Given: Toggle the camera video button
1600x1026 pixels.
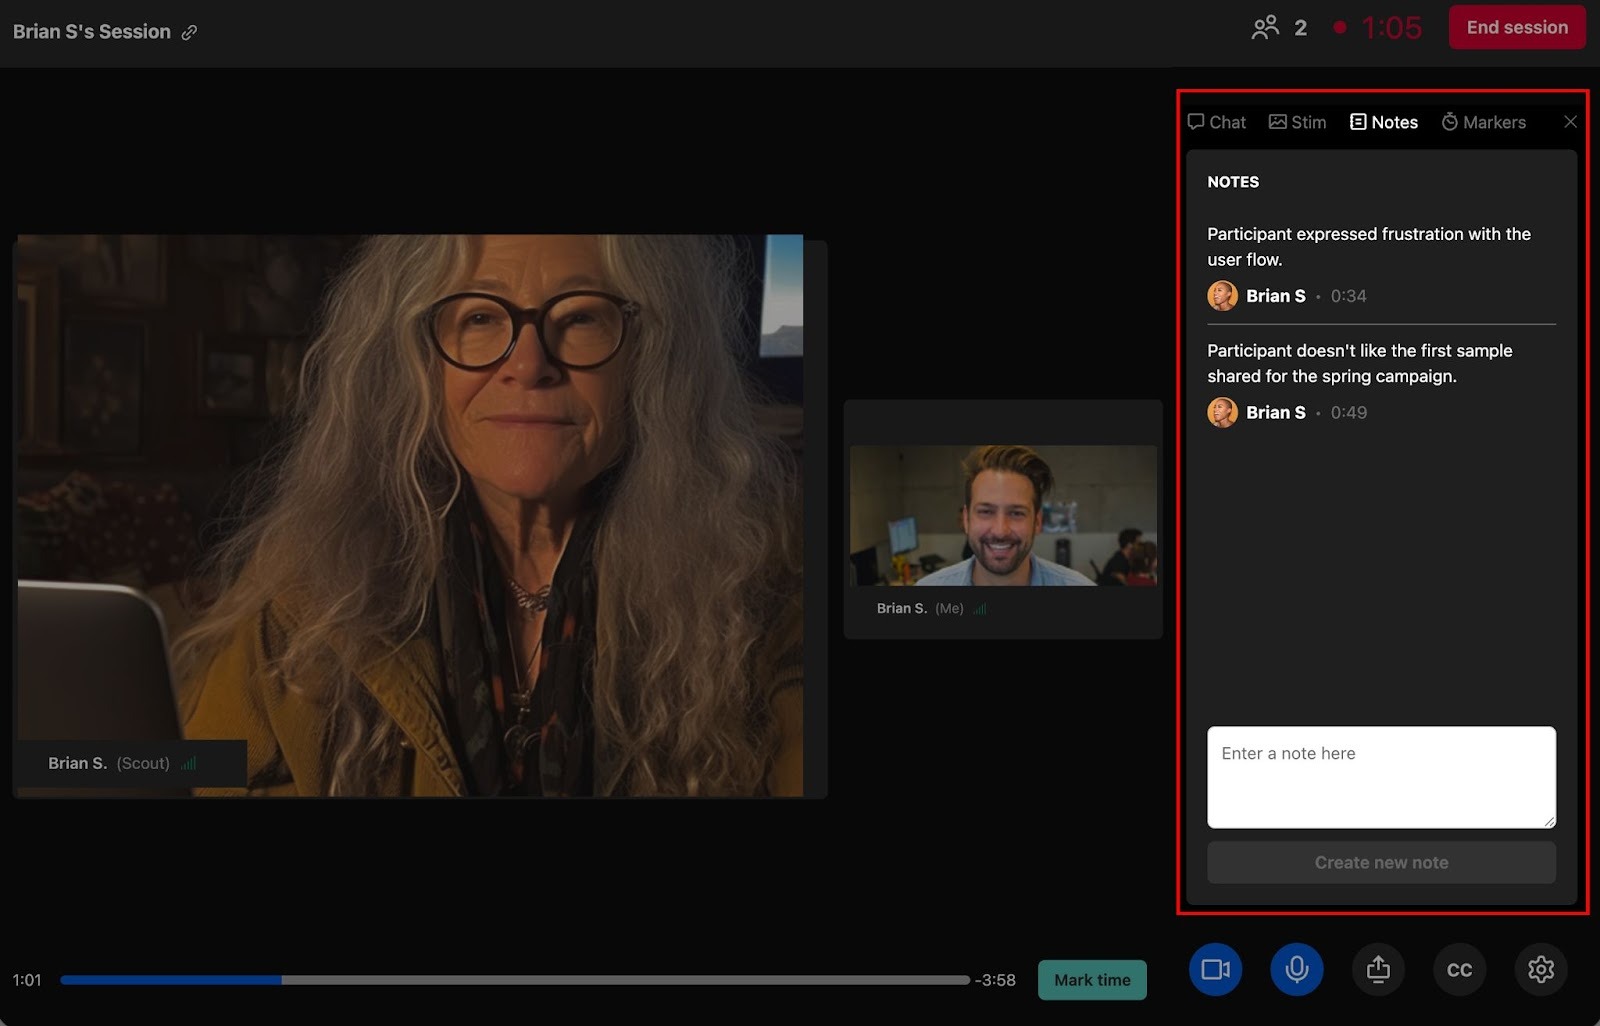Looking at the screenshot, I should tap(1215, 969).
